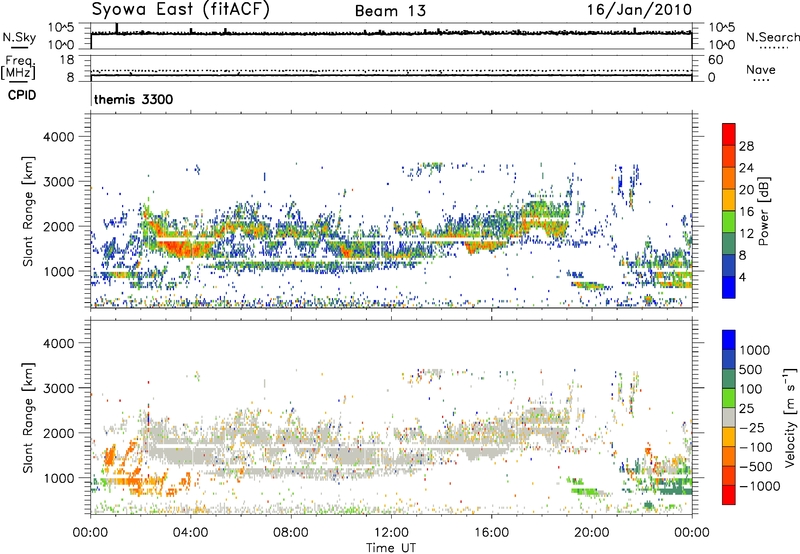Click the 'CPID' label

pos(22,95)
